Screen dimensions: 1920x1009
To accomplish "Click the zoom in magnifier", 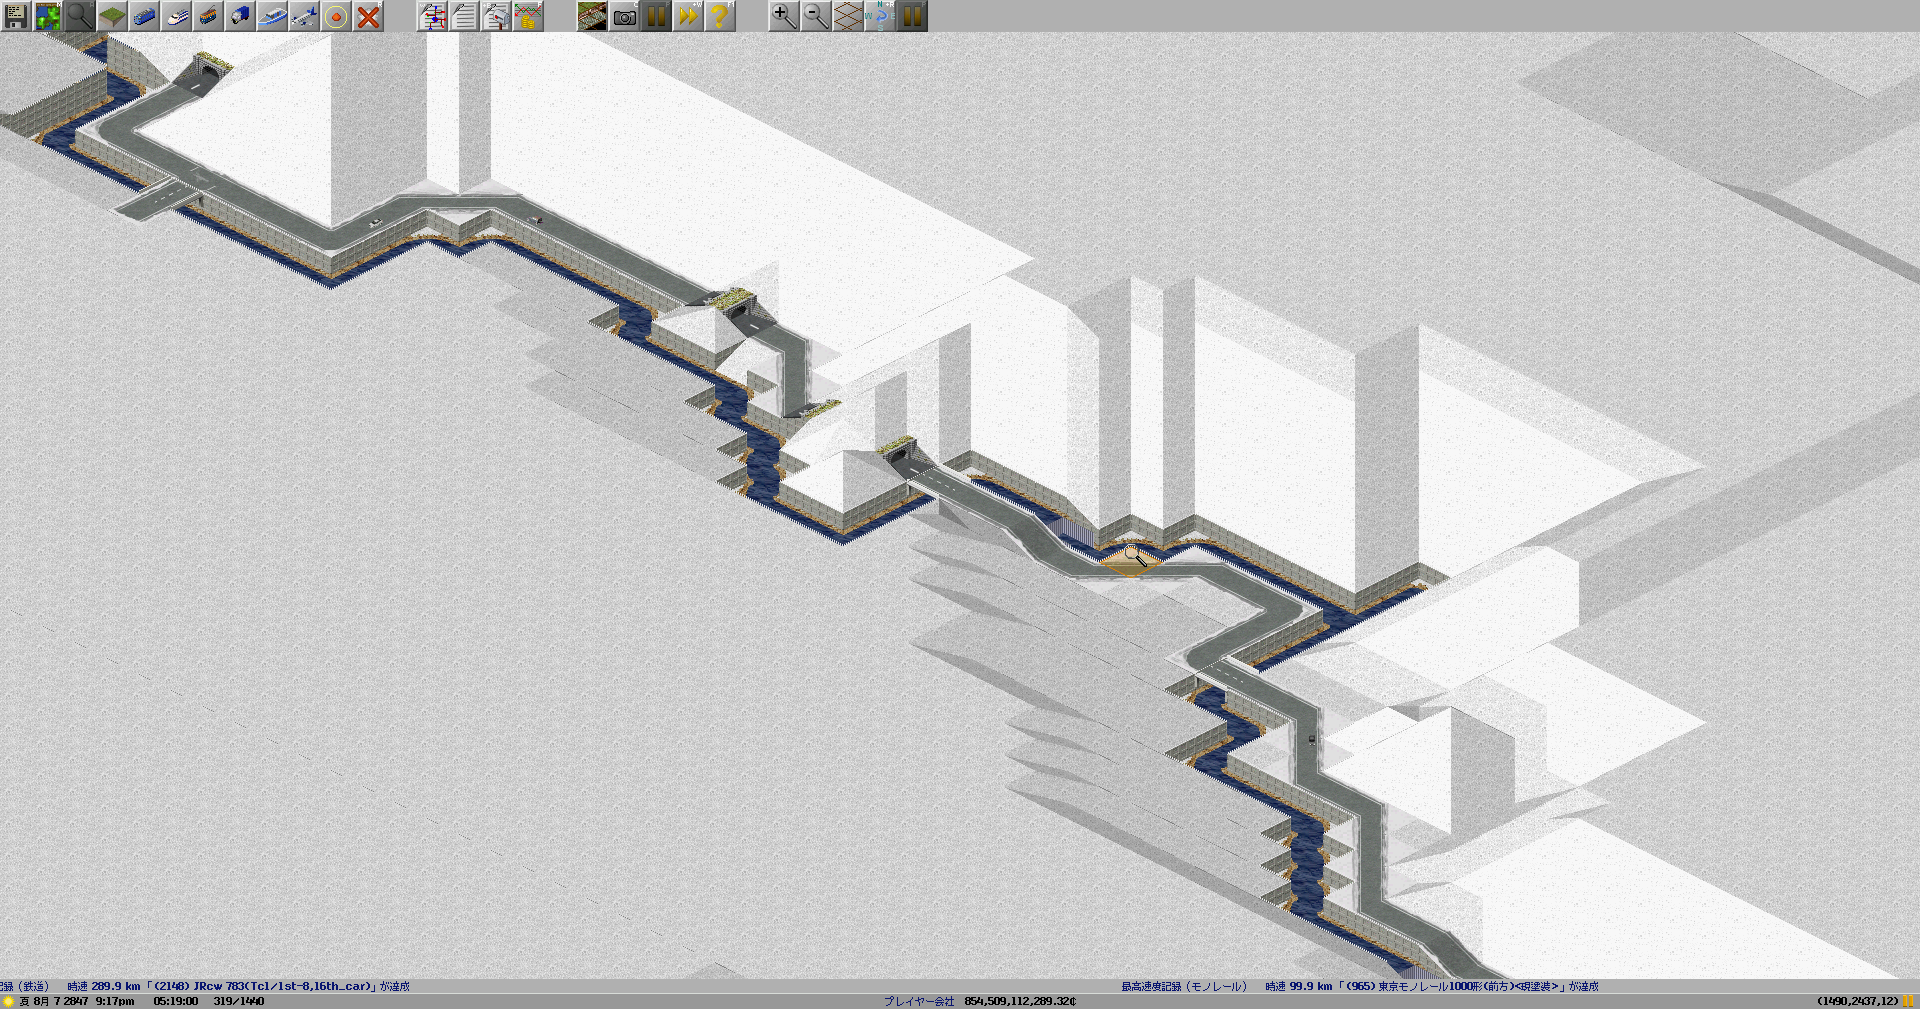I will click(x=784, y=16).
